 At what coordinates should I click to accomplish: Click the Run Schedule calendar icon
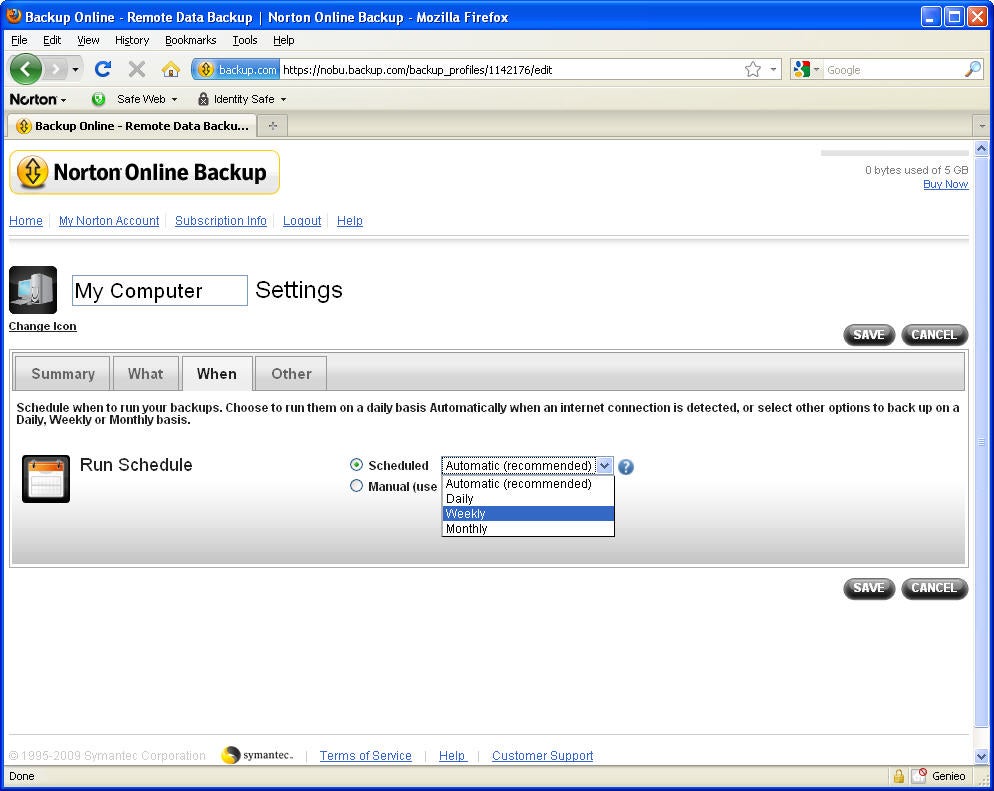(46, 479)
